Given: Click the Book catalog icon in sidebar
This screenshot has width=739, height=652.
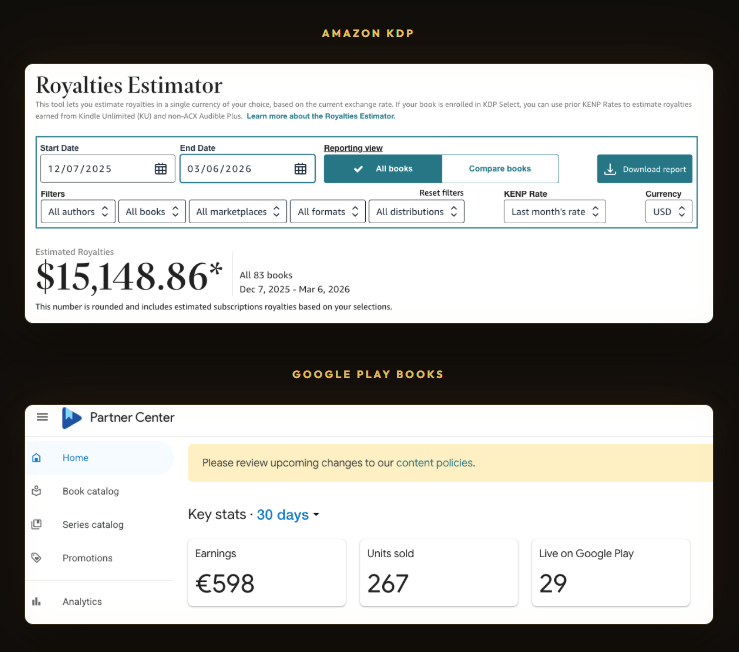Looking at the screenshot, I should pyautogui.click(x=36, y=491).
